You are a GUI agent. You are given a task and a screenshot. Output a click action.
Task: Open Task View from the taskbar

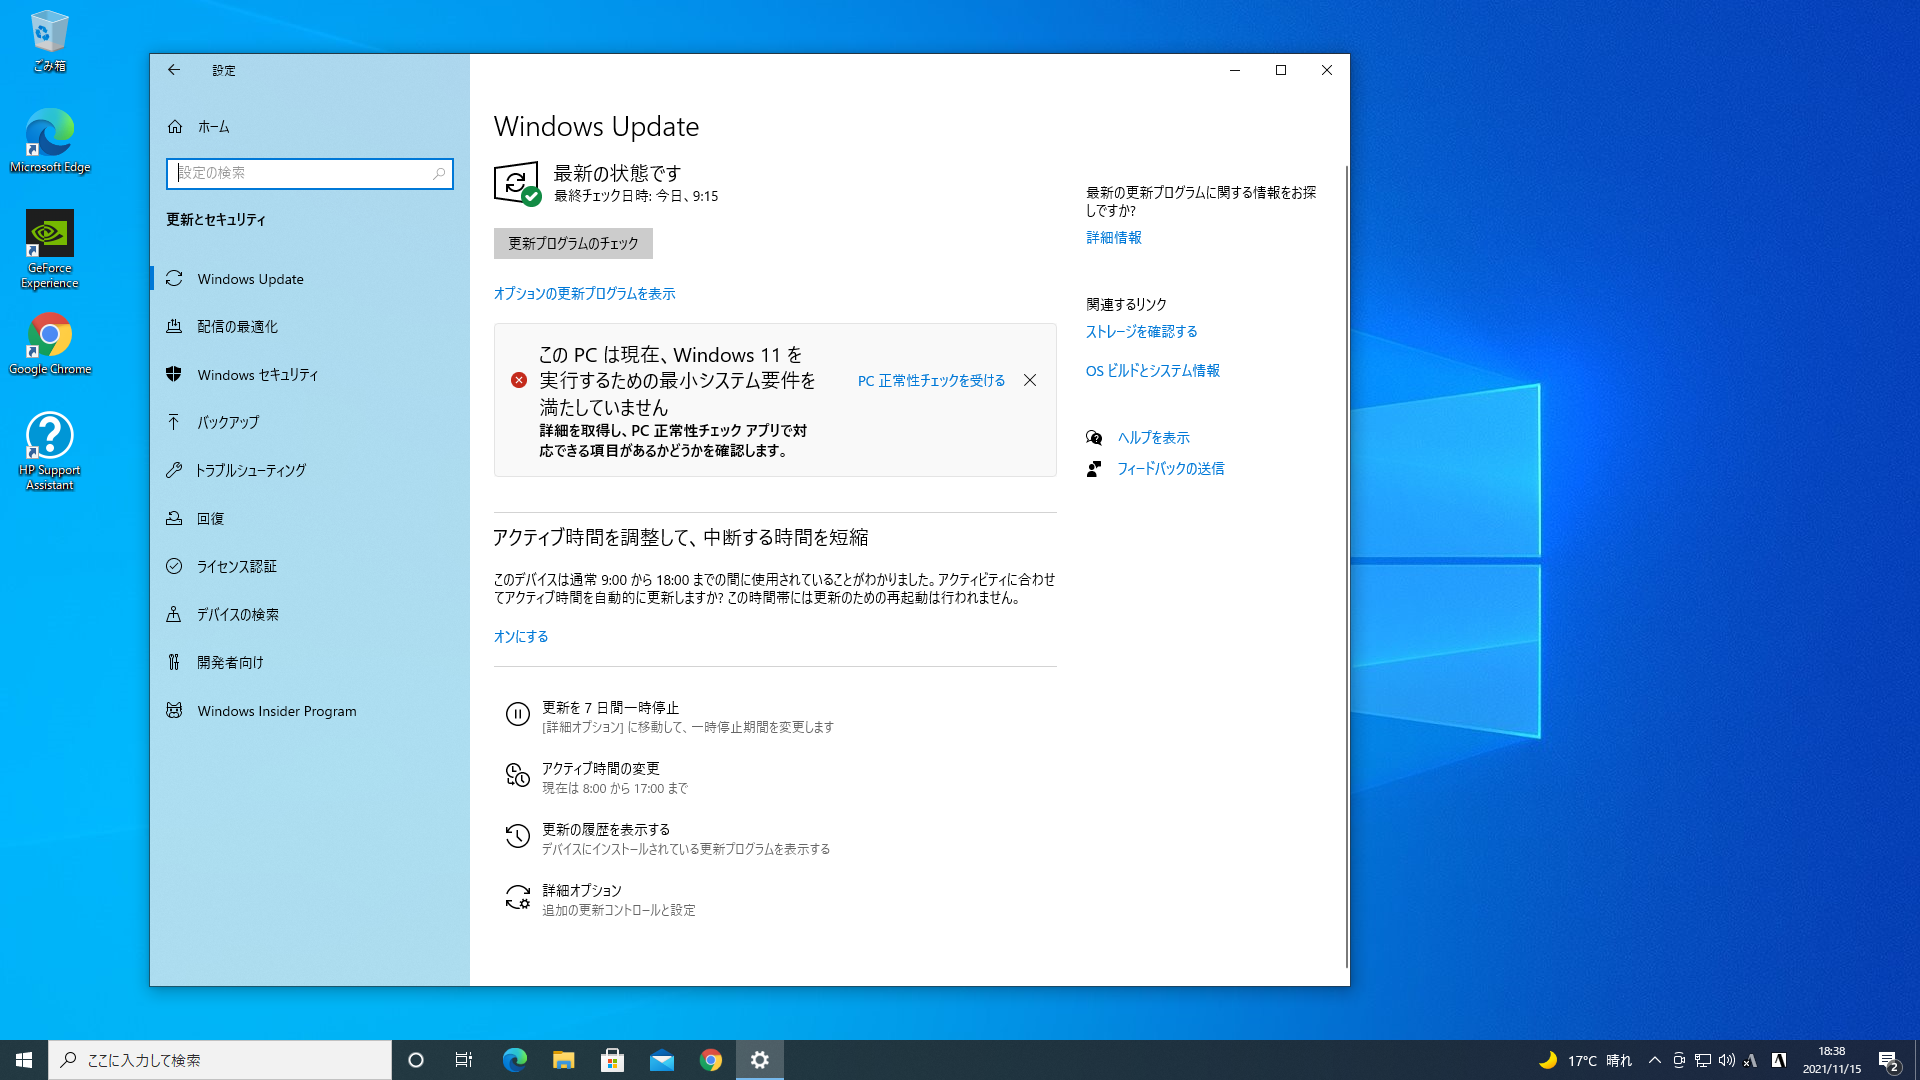[464, 1059]
